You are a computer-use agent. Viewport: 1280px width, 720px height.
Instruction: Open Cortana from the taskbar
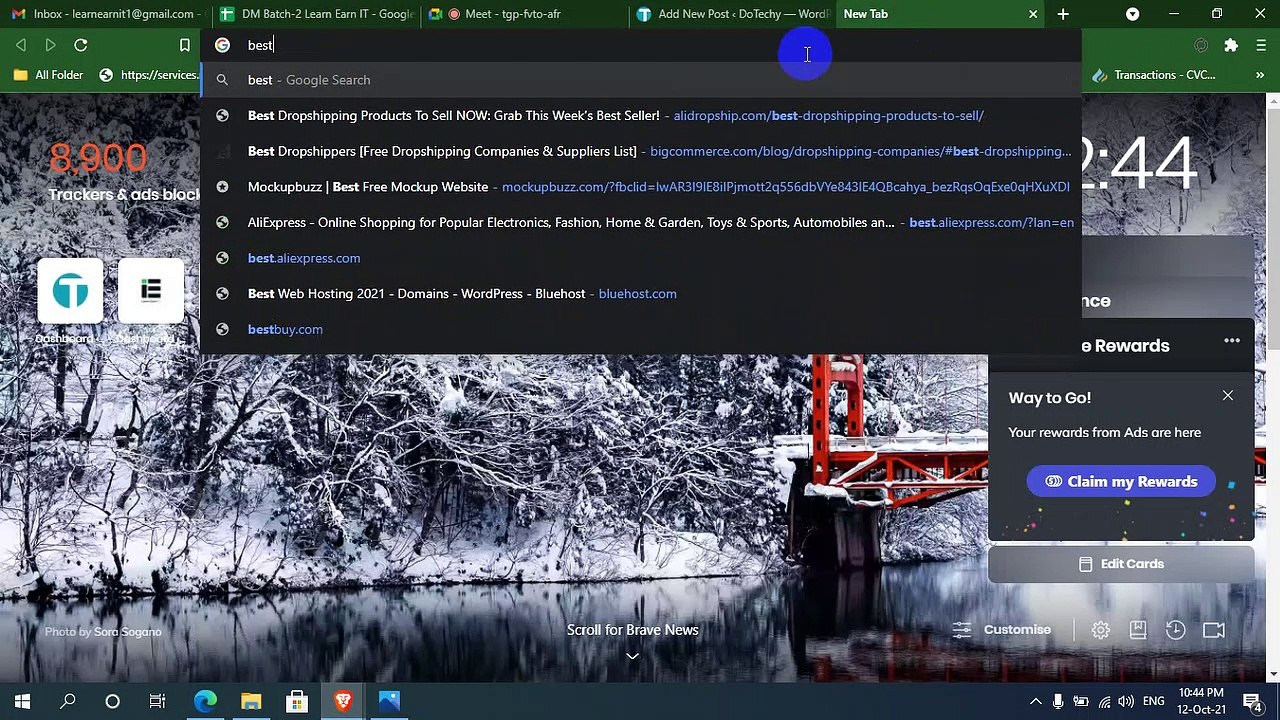click(112, 701)
